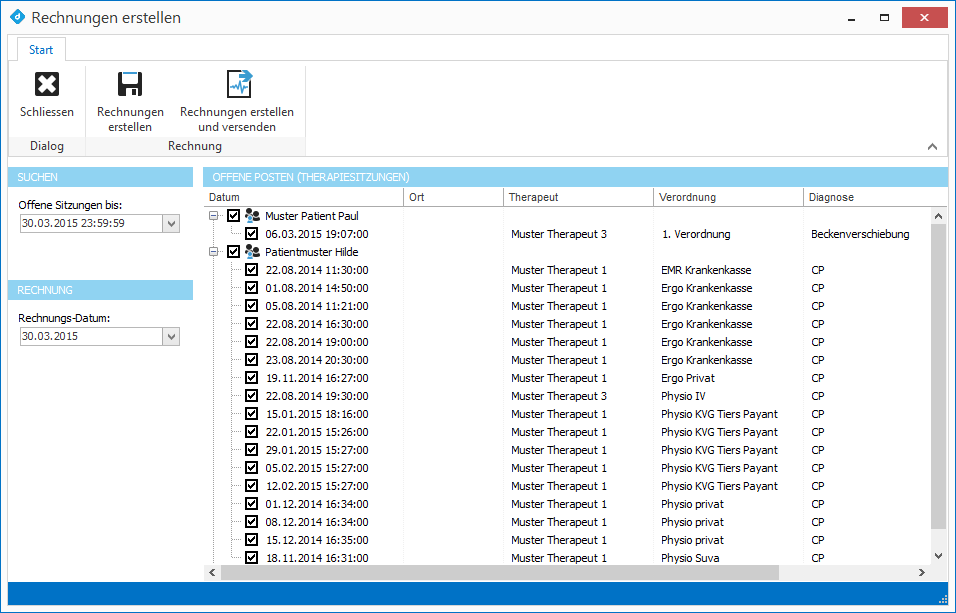Collapse the Patientmuster Hilde tree node
Image resolution: width=956 pixels, height=613 pixels.
pyautogui.click(x=215, y=252)
